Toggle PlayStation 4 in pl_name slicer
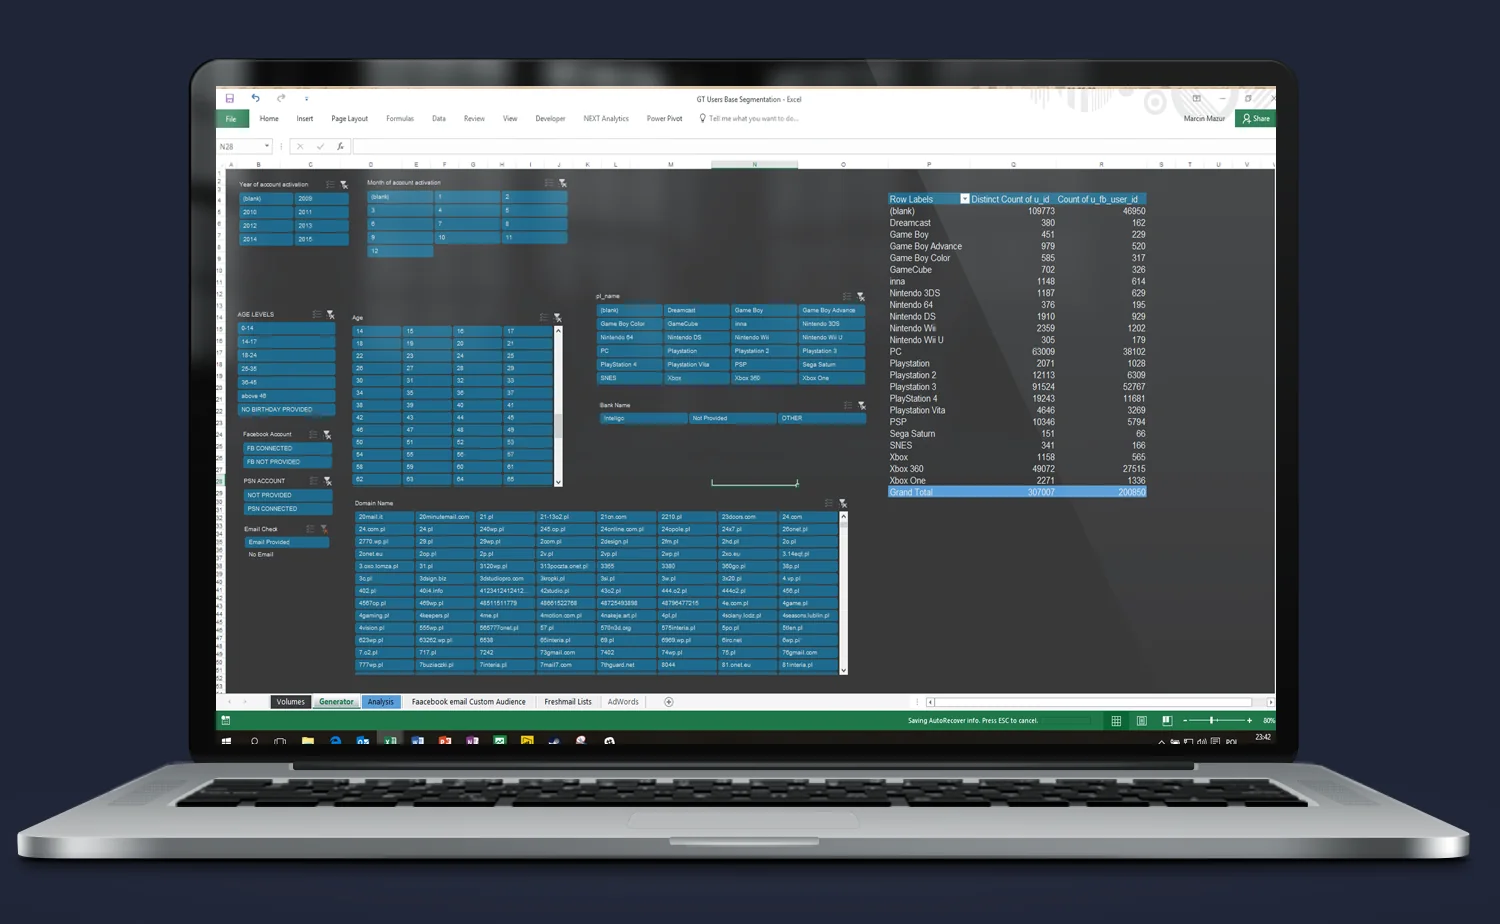This screenshot has height=924, width=1500. [x=629, y=365]
